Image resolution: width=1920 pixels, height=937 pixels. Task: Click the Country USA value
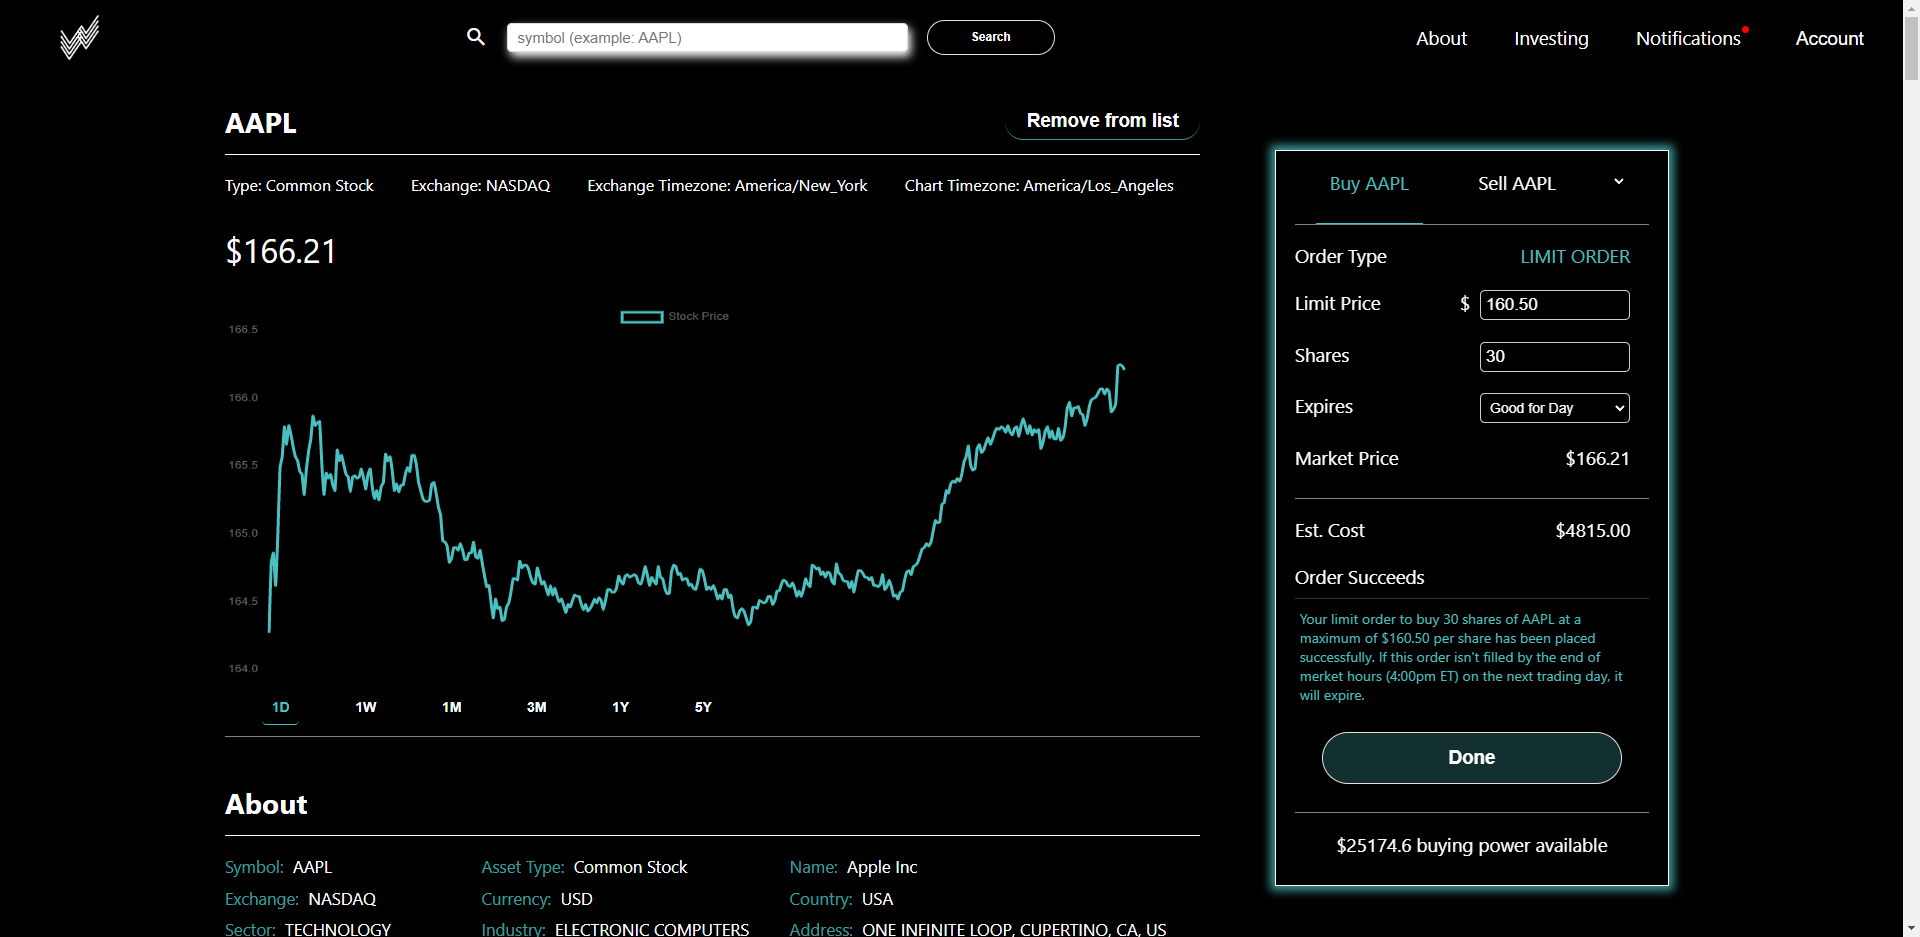[877, 900]
